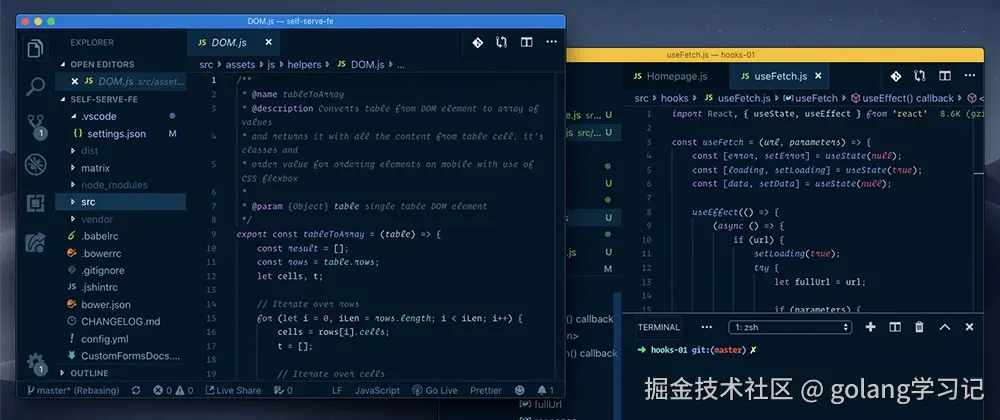Expand the matrix folder
Viewport: 1000px width, 420px height.
pyautogui.click(x=96, y=168)
